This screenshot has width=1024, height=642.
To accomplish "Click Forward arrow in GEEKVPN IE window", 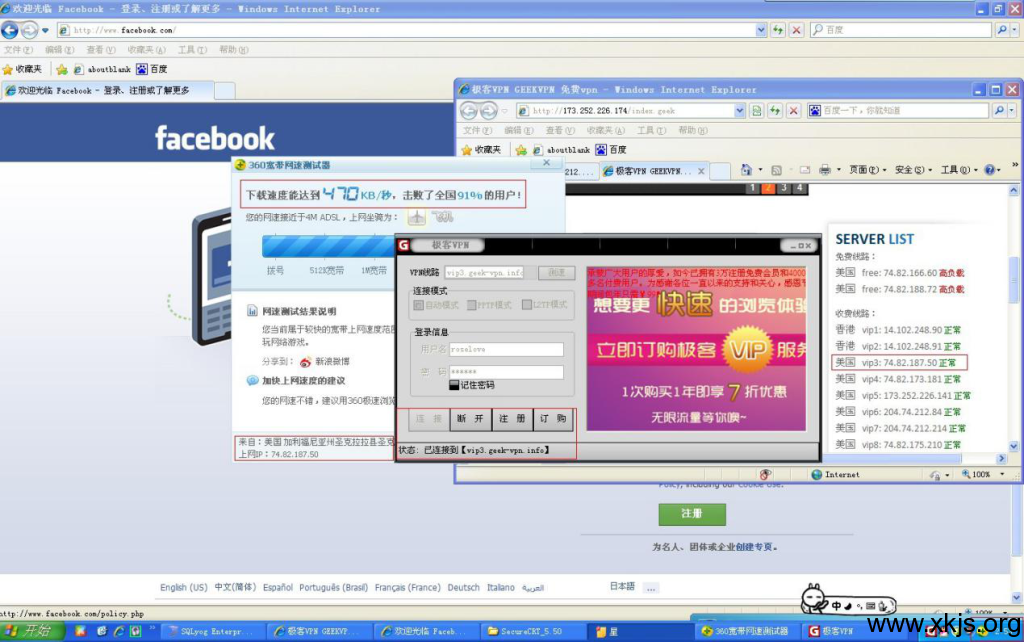I will pyautogui.click(x=488, y=111).
